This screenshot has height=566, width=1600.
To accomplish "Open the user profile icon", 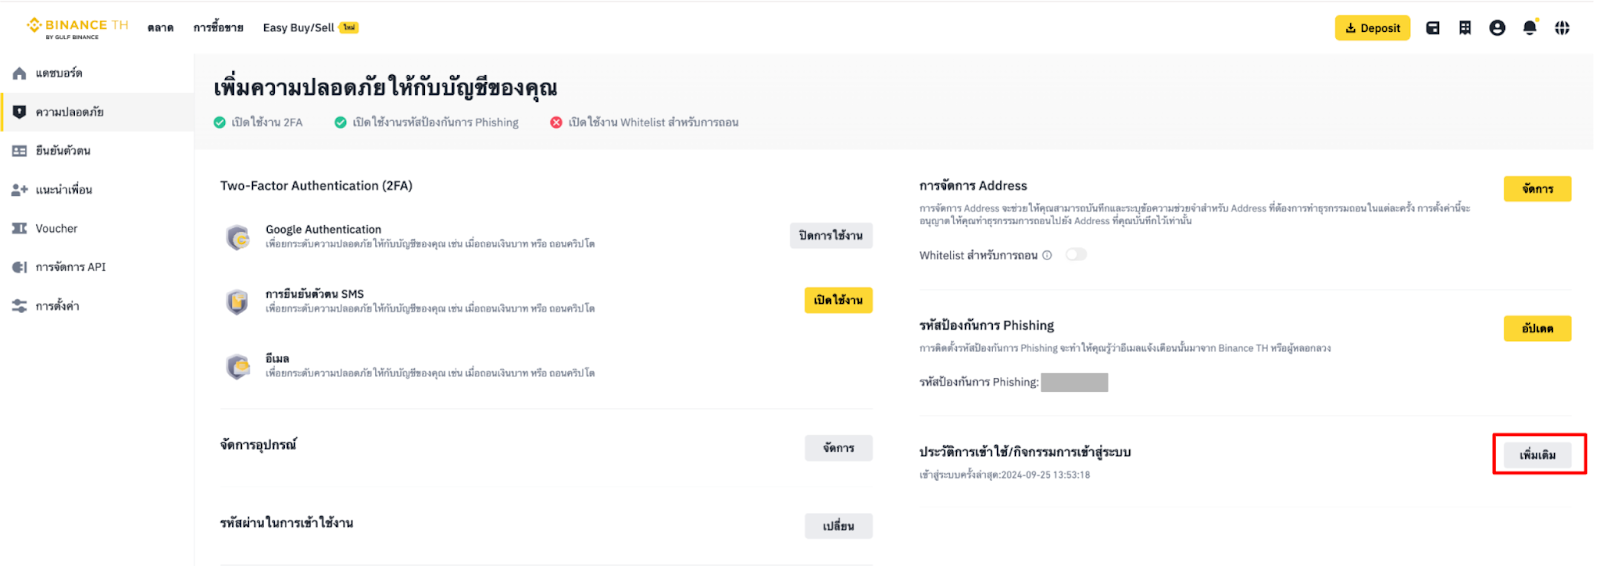I will pos(1497,28).
